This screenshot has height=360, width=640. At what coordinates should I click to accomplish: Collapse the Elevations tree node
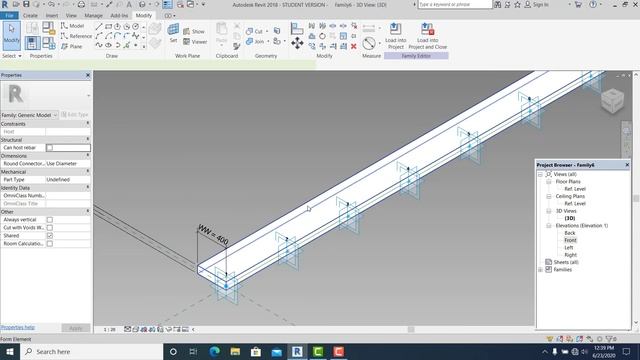549,226
